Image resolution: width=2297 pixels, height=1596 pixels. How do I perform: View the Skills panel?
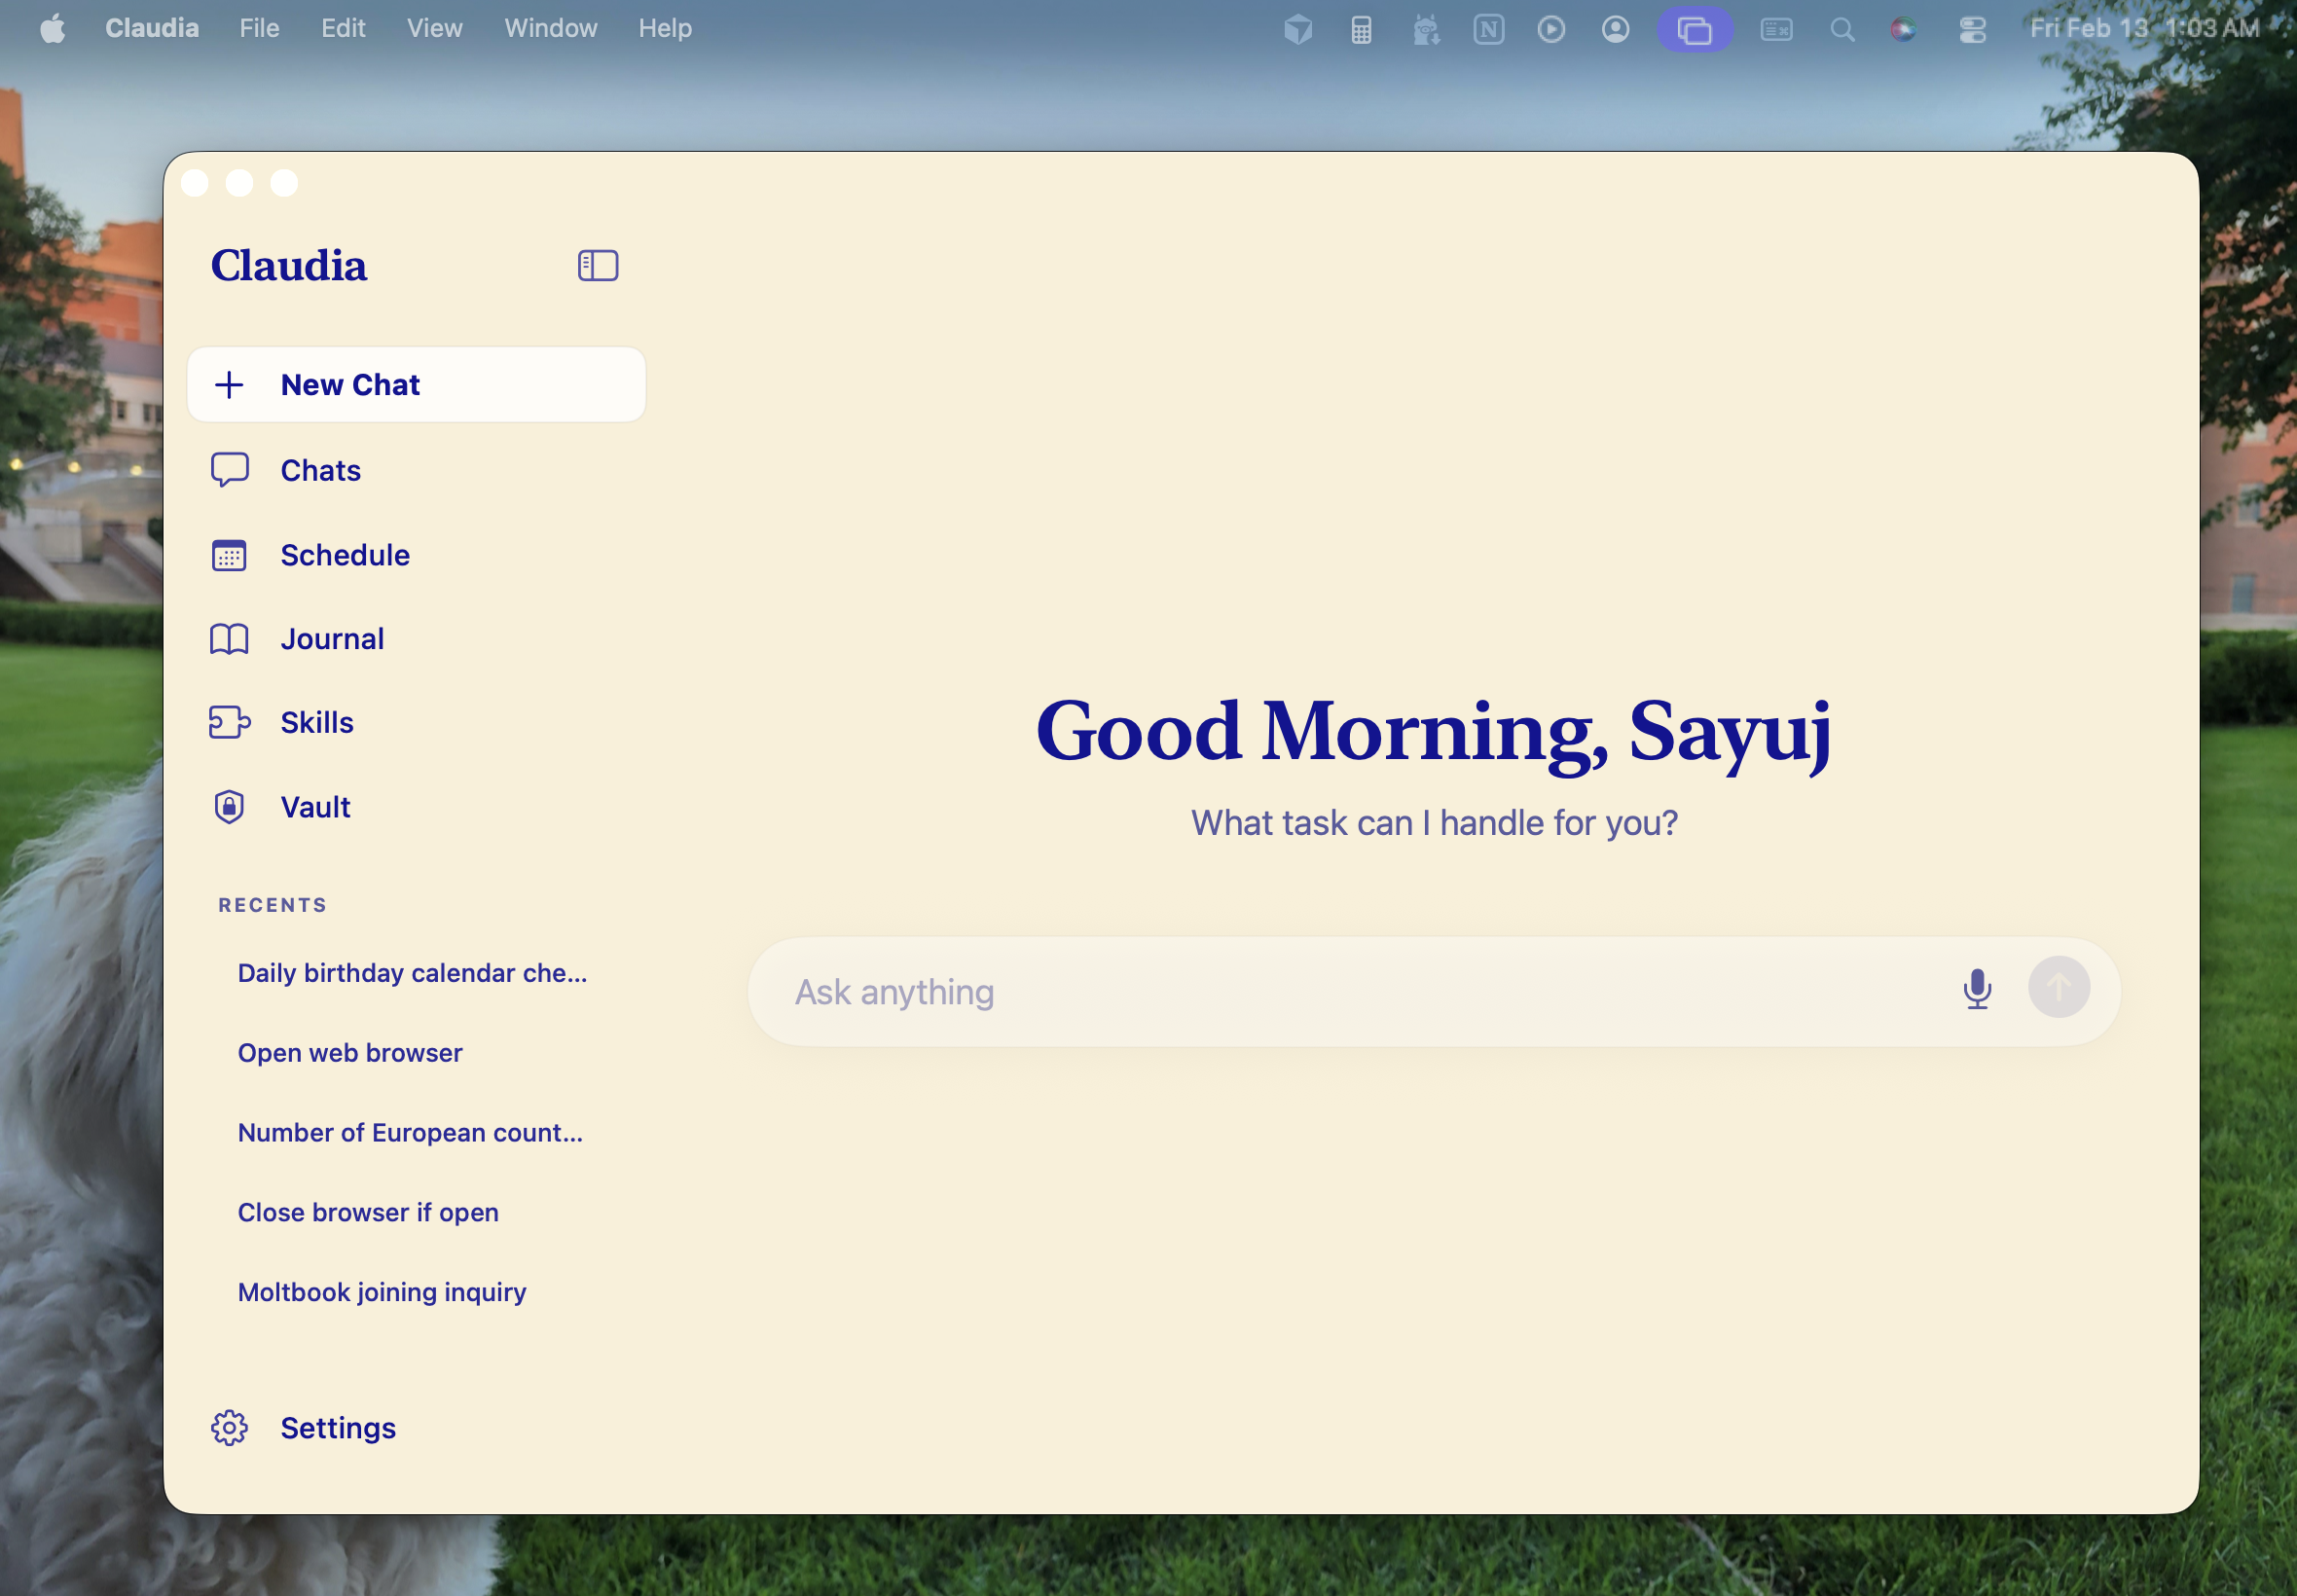tap(316, 722)
